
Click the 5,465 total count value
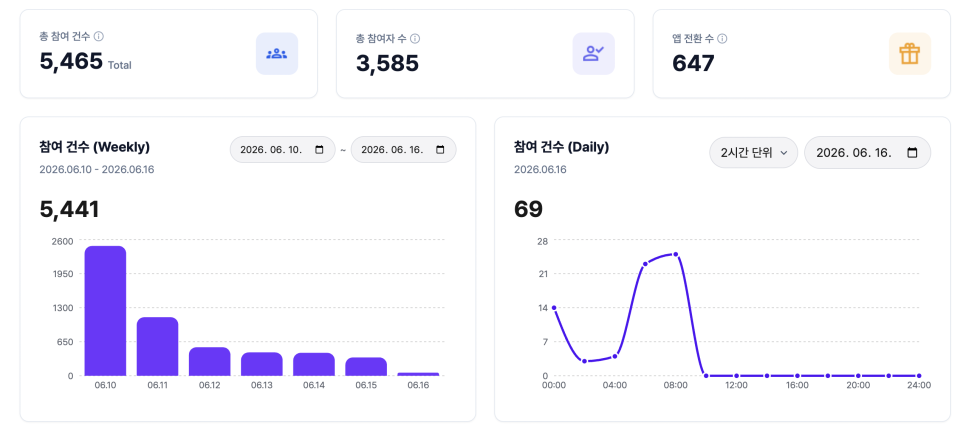71,62
